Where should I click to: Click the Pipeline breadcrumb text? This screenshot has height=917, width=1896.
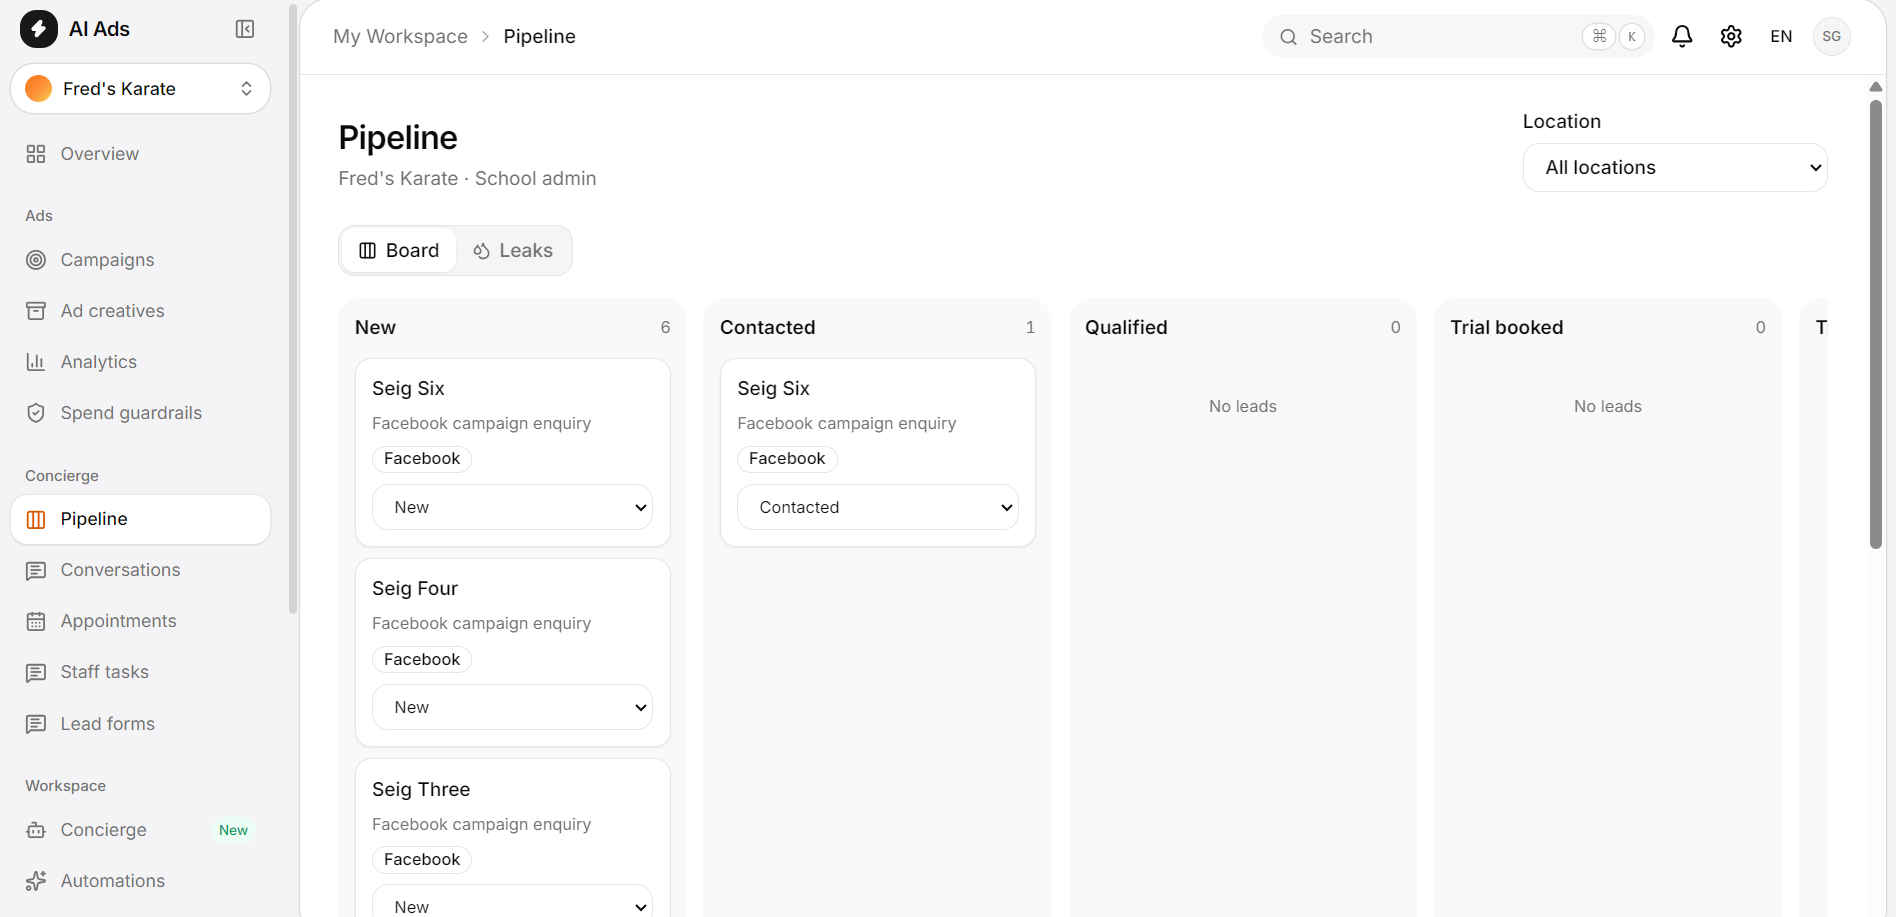coord(539,37)
